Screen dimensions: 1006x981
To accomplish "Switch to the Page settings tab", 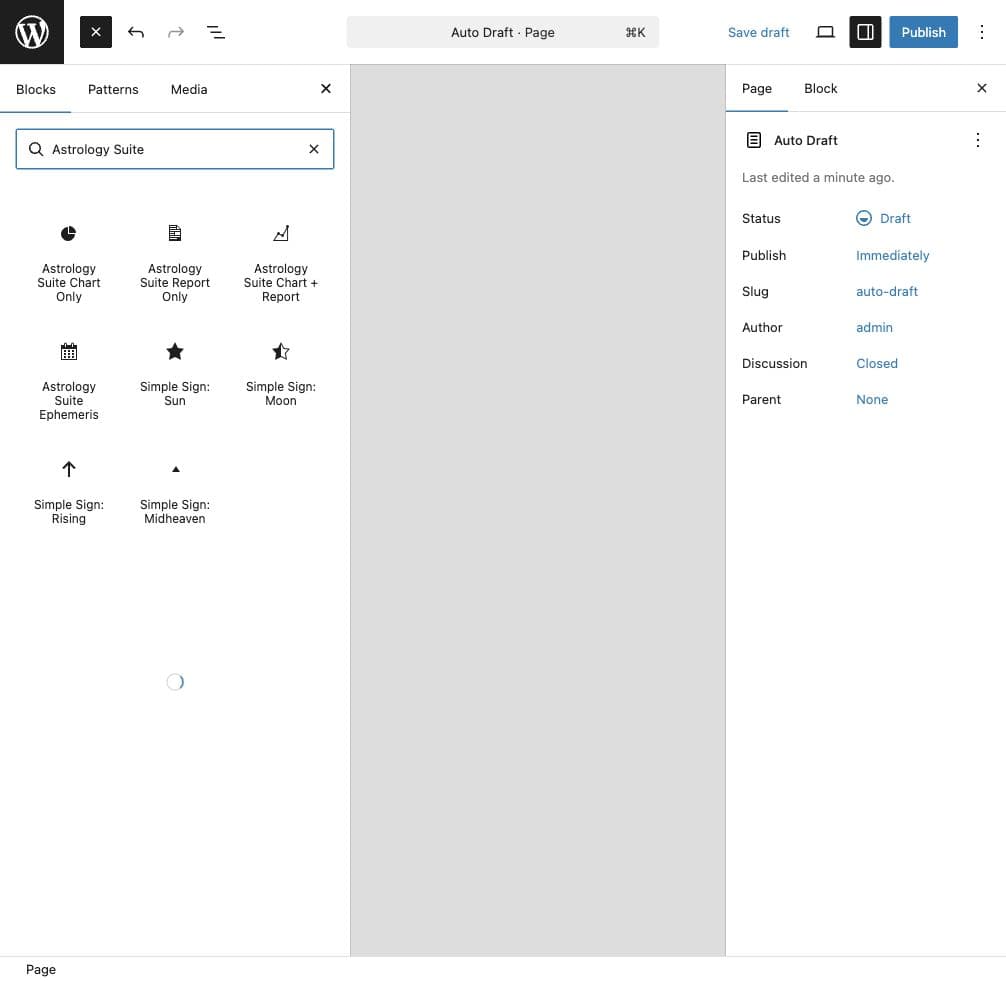I will pyautogui.click(x=756, y=89).
